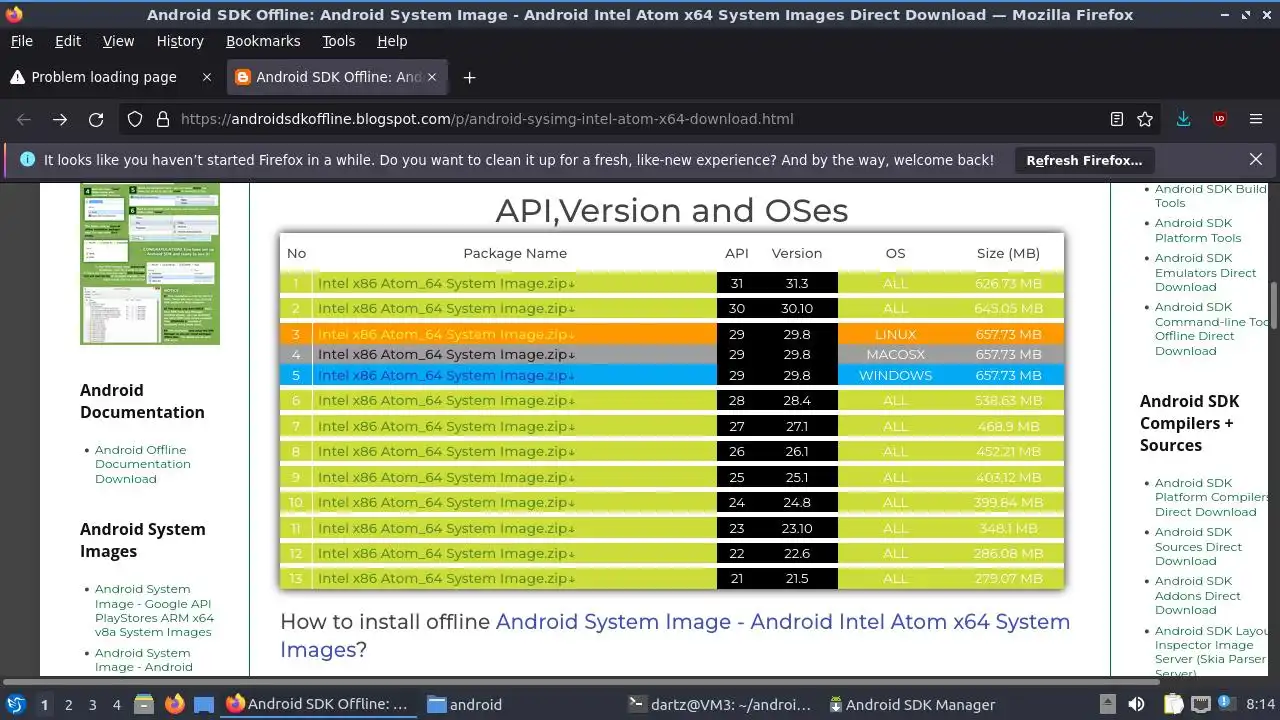Launch file manager from taskbar quick launch
Image resolution: width=1280 pixels, height=720 pixels.
pyautogui.click(x=143, y=704)
